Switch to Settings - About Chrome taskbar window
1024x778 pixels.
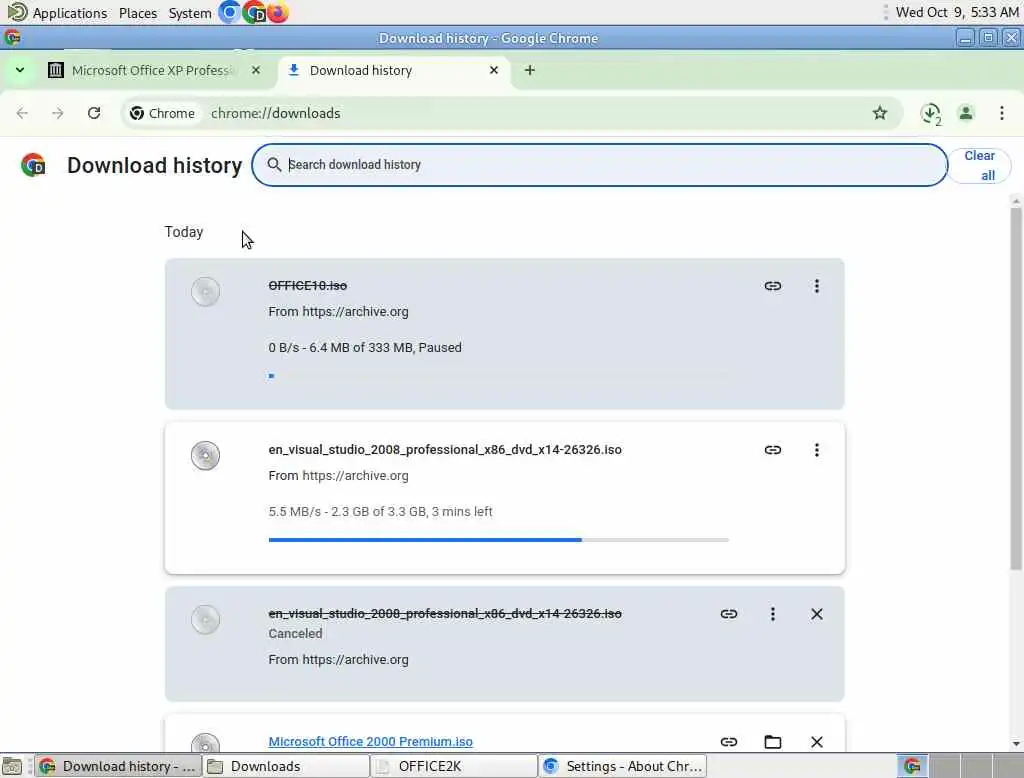click(x=622, y=766)
